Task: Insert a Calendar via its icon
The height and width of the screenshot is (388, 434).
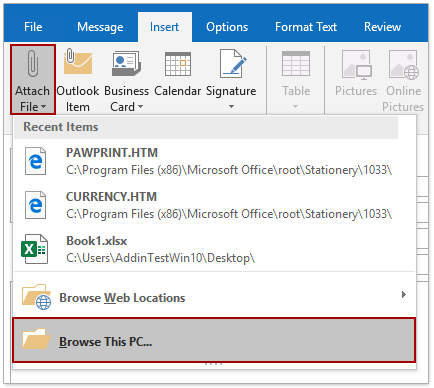Action: pyautogui.click(x=178, y=63)
